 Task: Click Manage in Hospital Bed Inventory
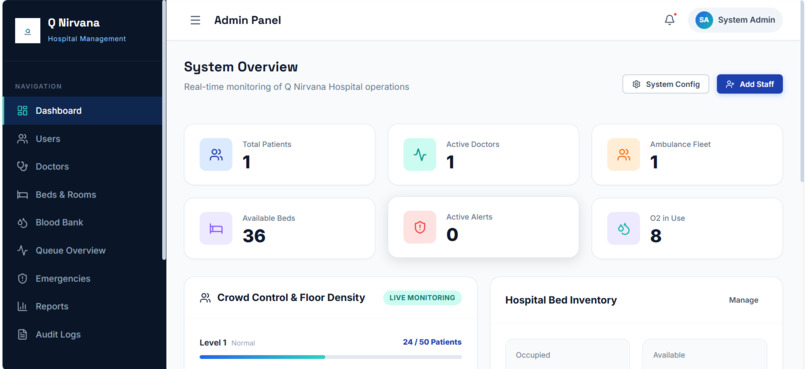(x=743, y=300)
